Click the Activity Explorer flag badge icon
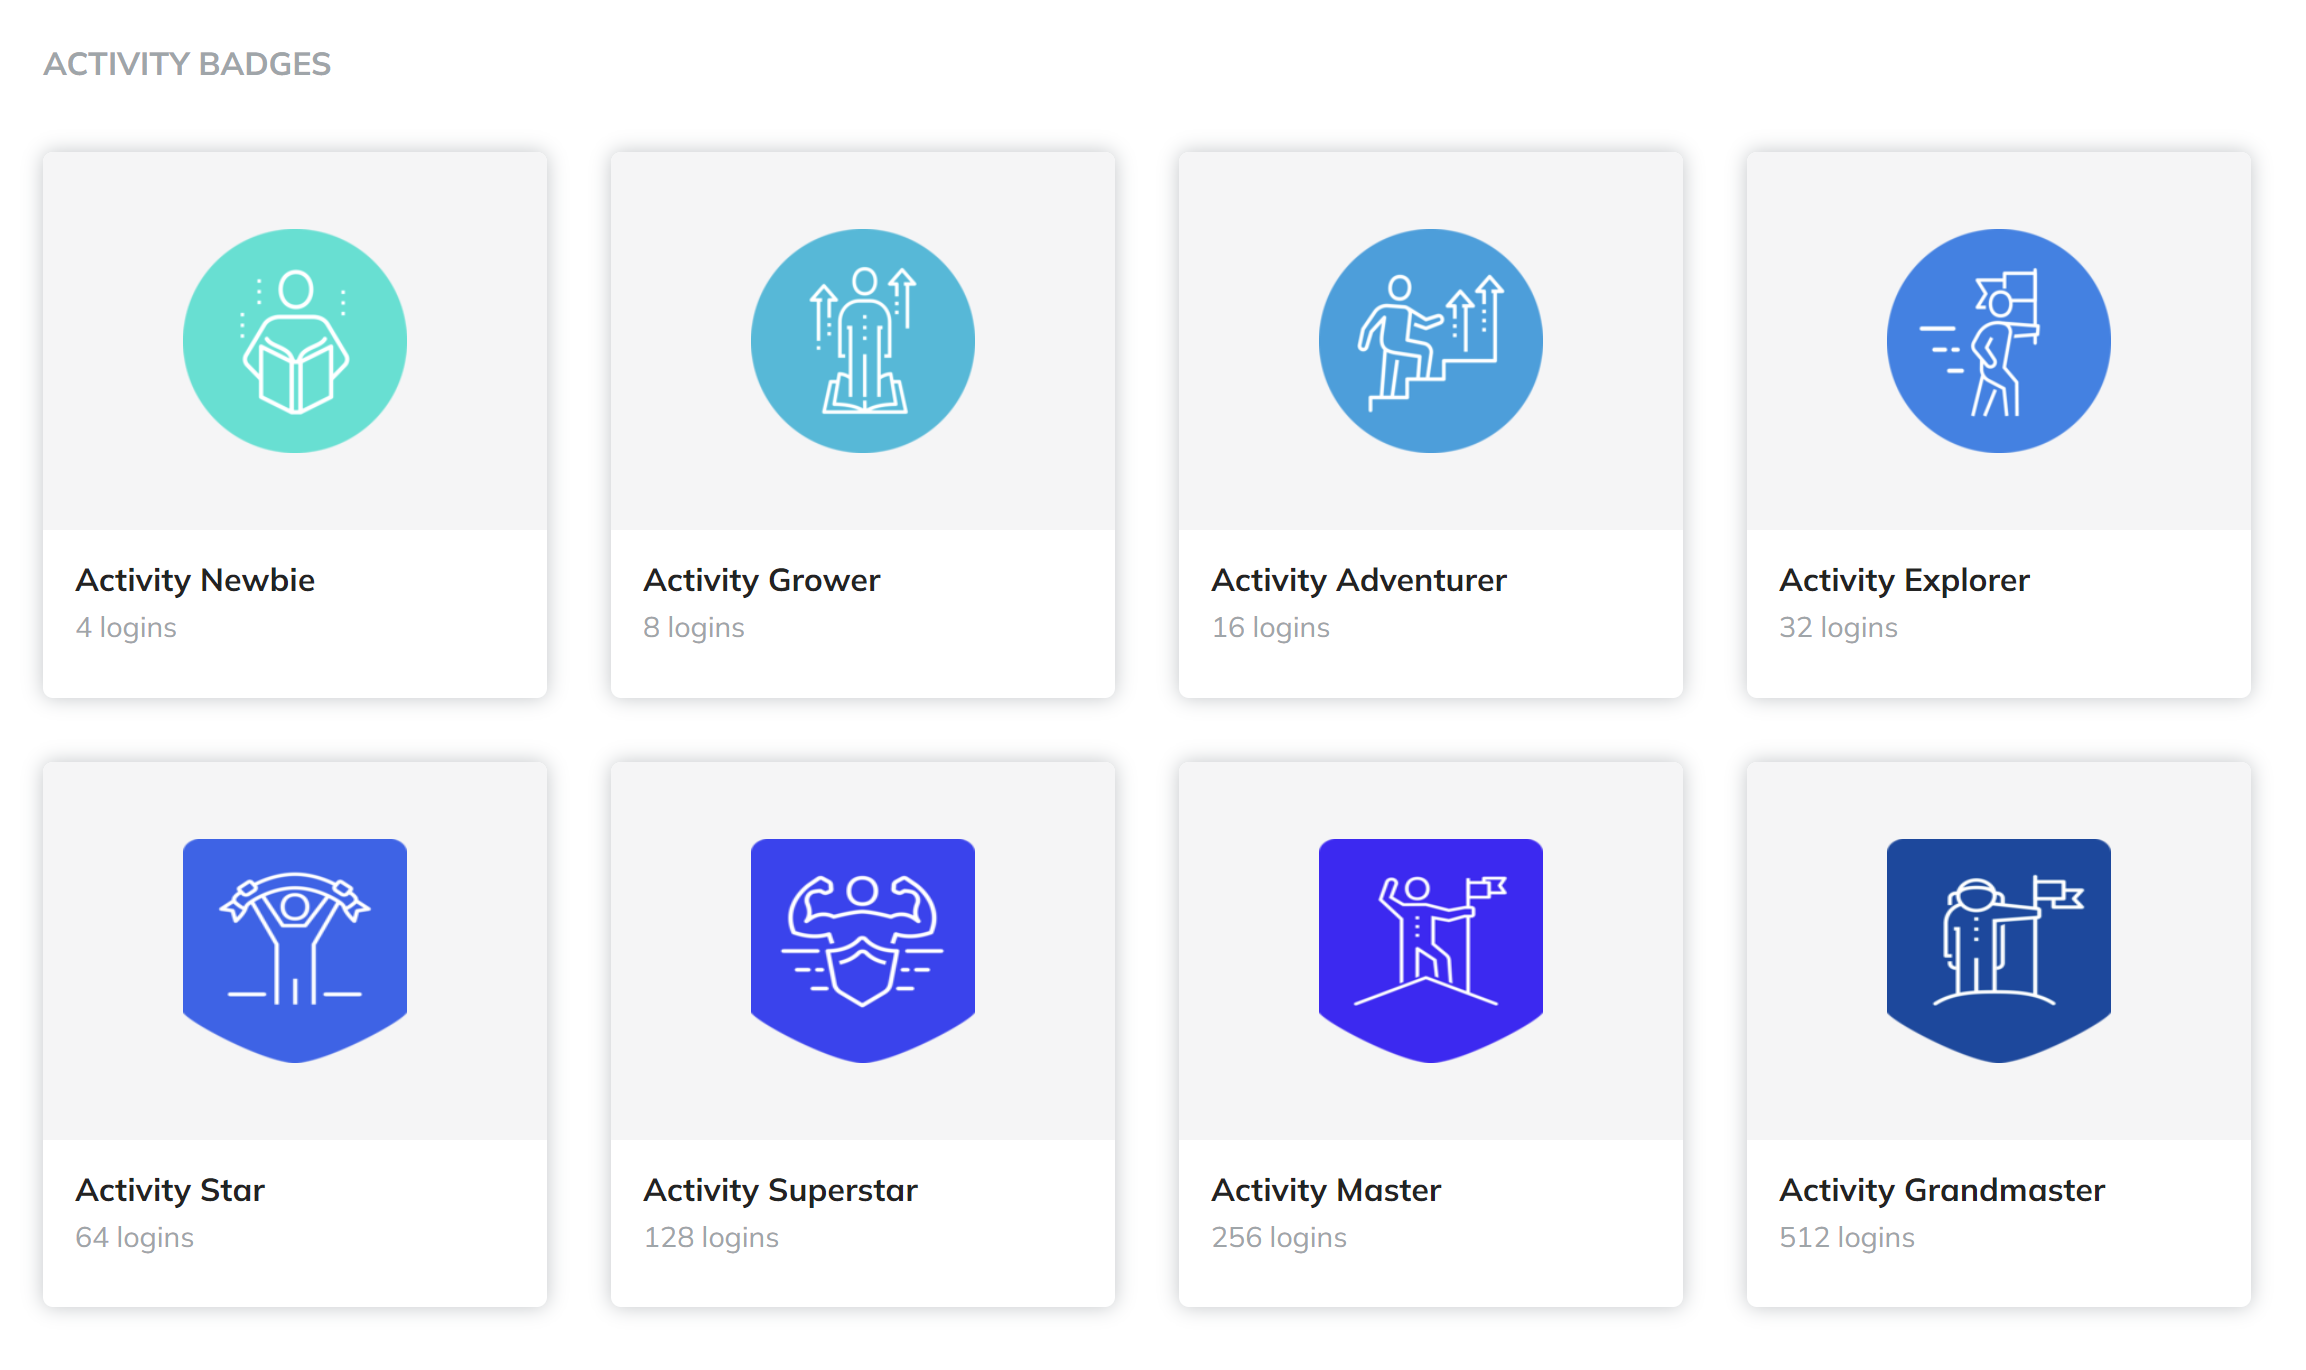The width and height of the screenshot is (2306, 1370). [x=1998, y=341]
